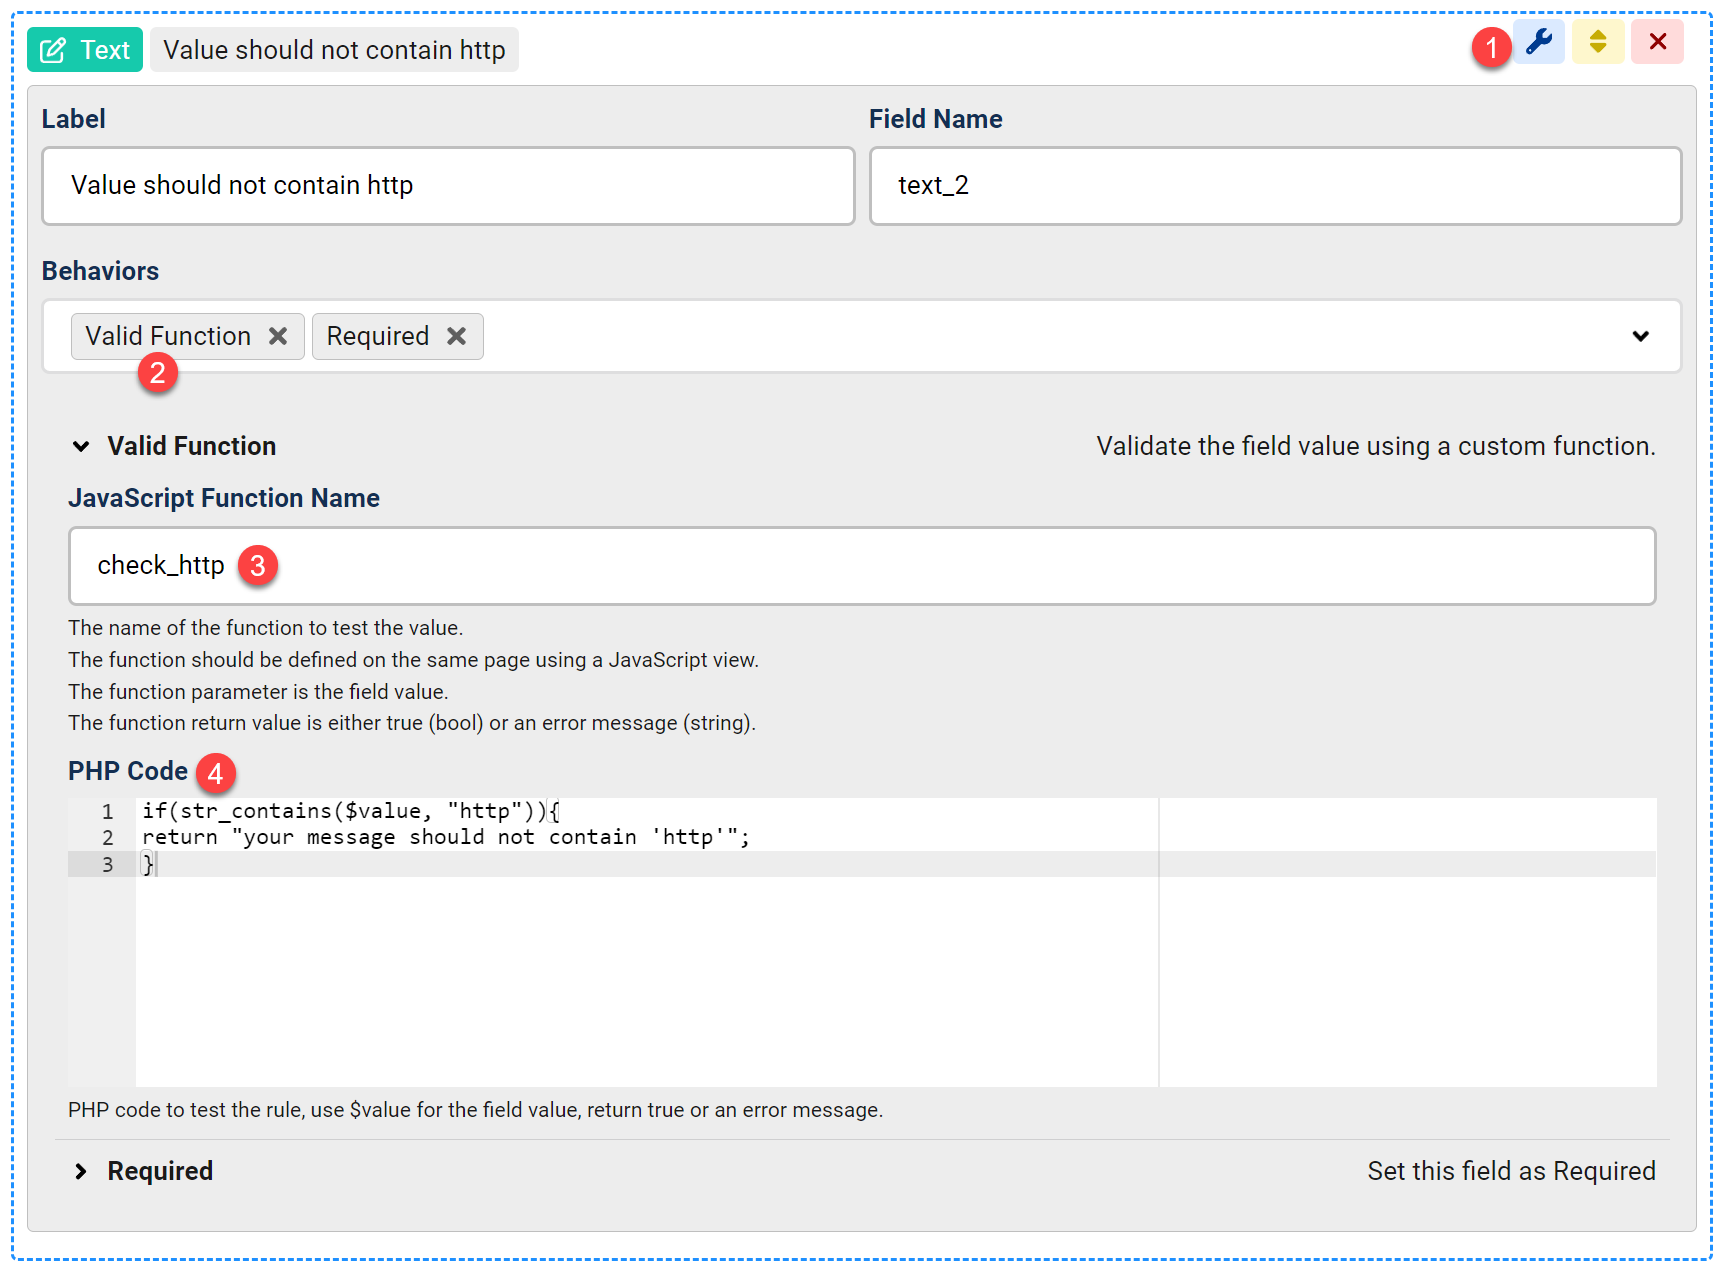
Task: Click line number 2 in code gutter
Action: [x=107, y=838]
